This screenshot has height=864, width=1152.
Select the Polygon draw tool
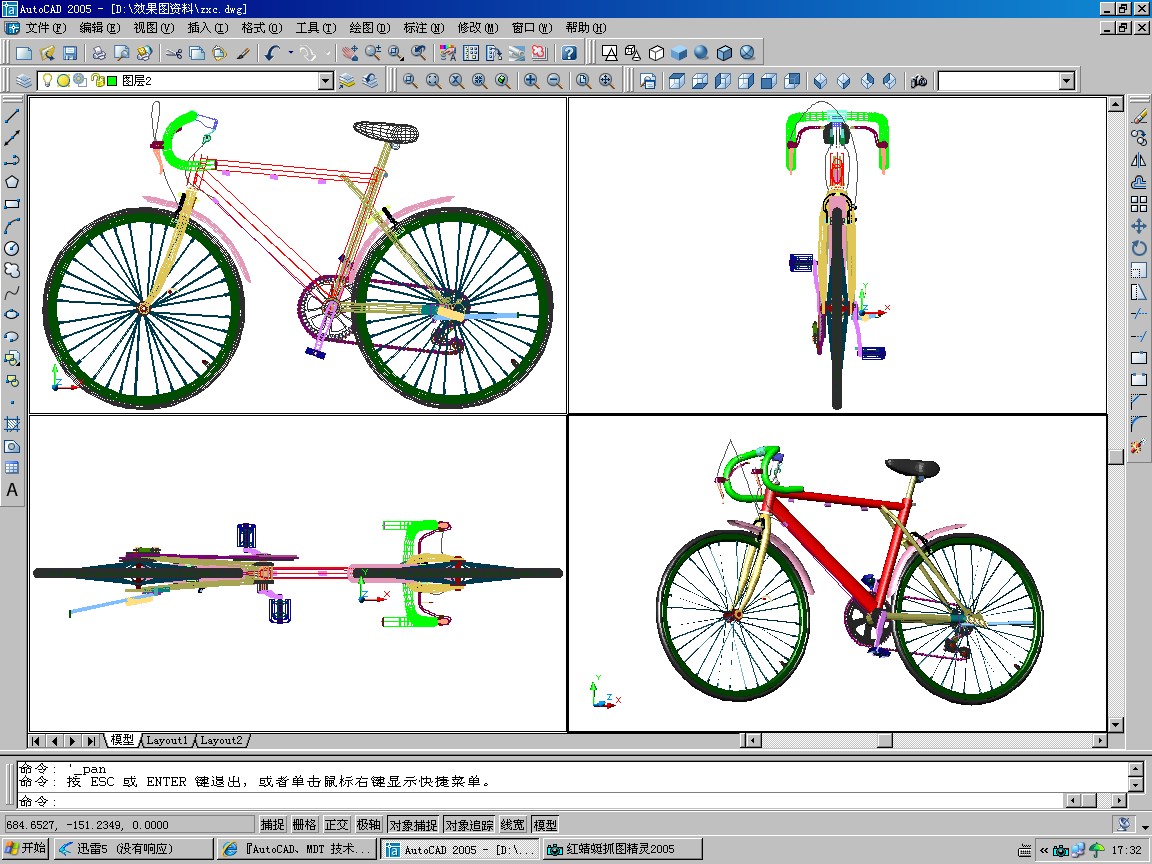[x=12, y=182]
